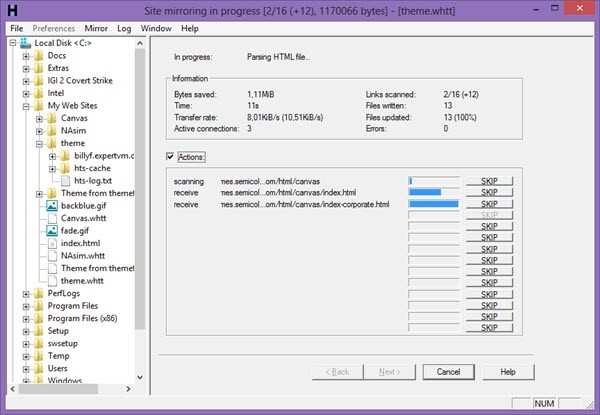Select the NAsim.whtt file icon
Image resolution: width=600 pixels, height=415 pixels.
click(52, 256)
